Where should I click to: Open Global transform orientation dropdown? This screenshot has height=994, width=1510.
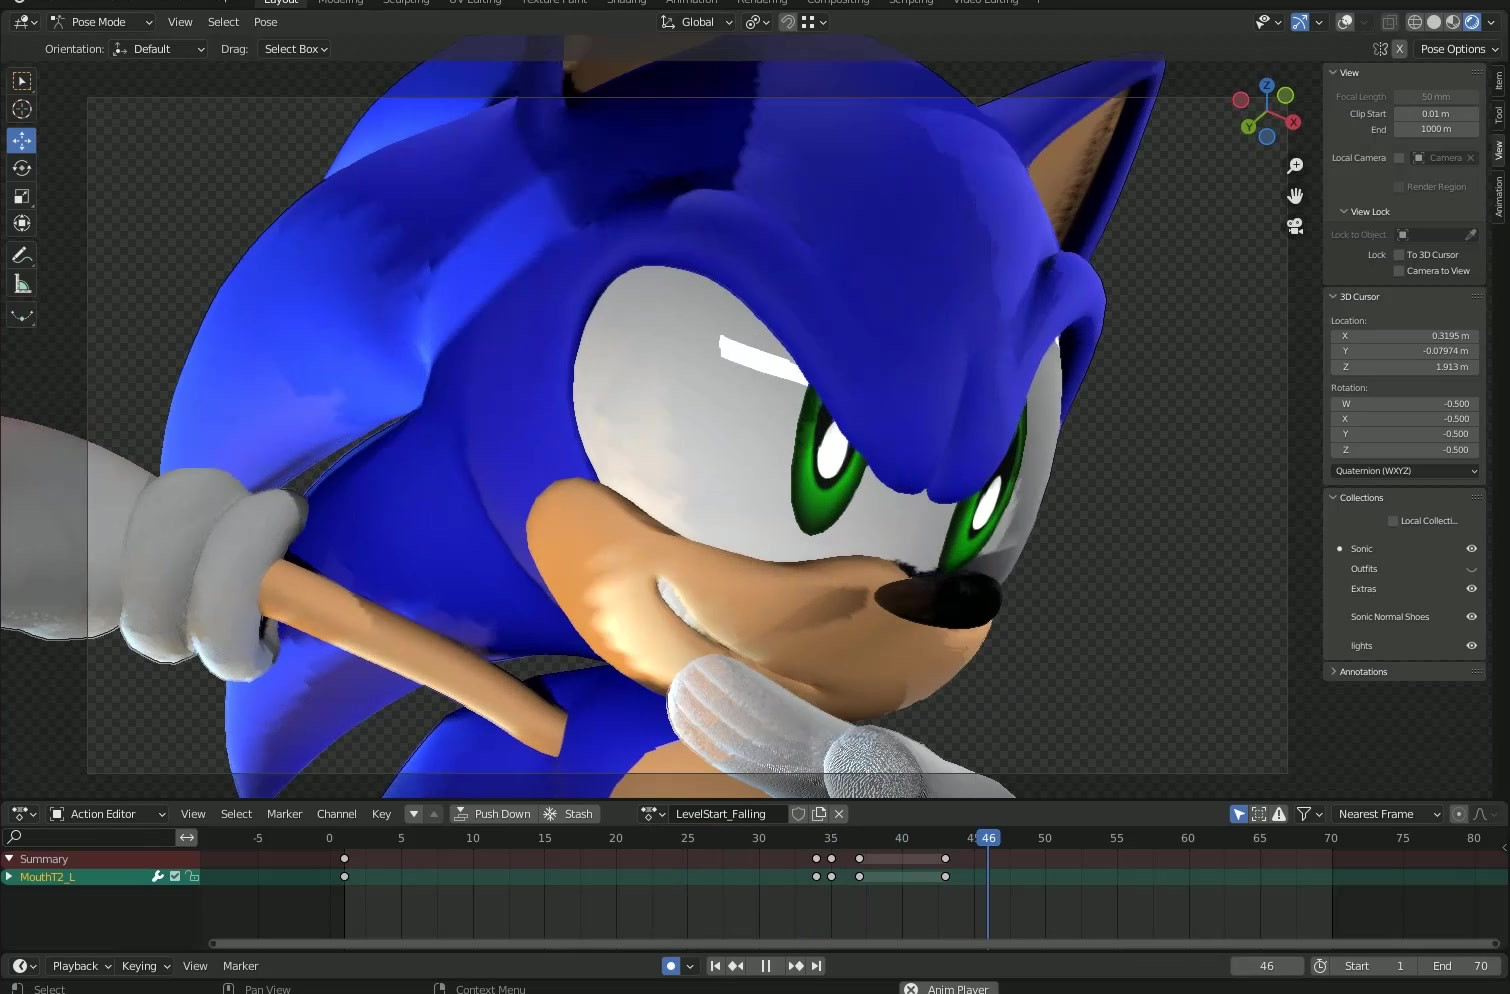pyautogui.click(x=697, y=22)
